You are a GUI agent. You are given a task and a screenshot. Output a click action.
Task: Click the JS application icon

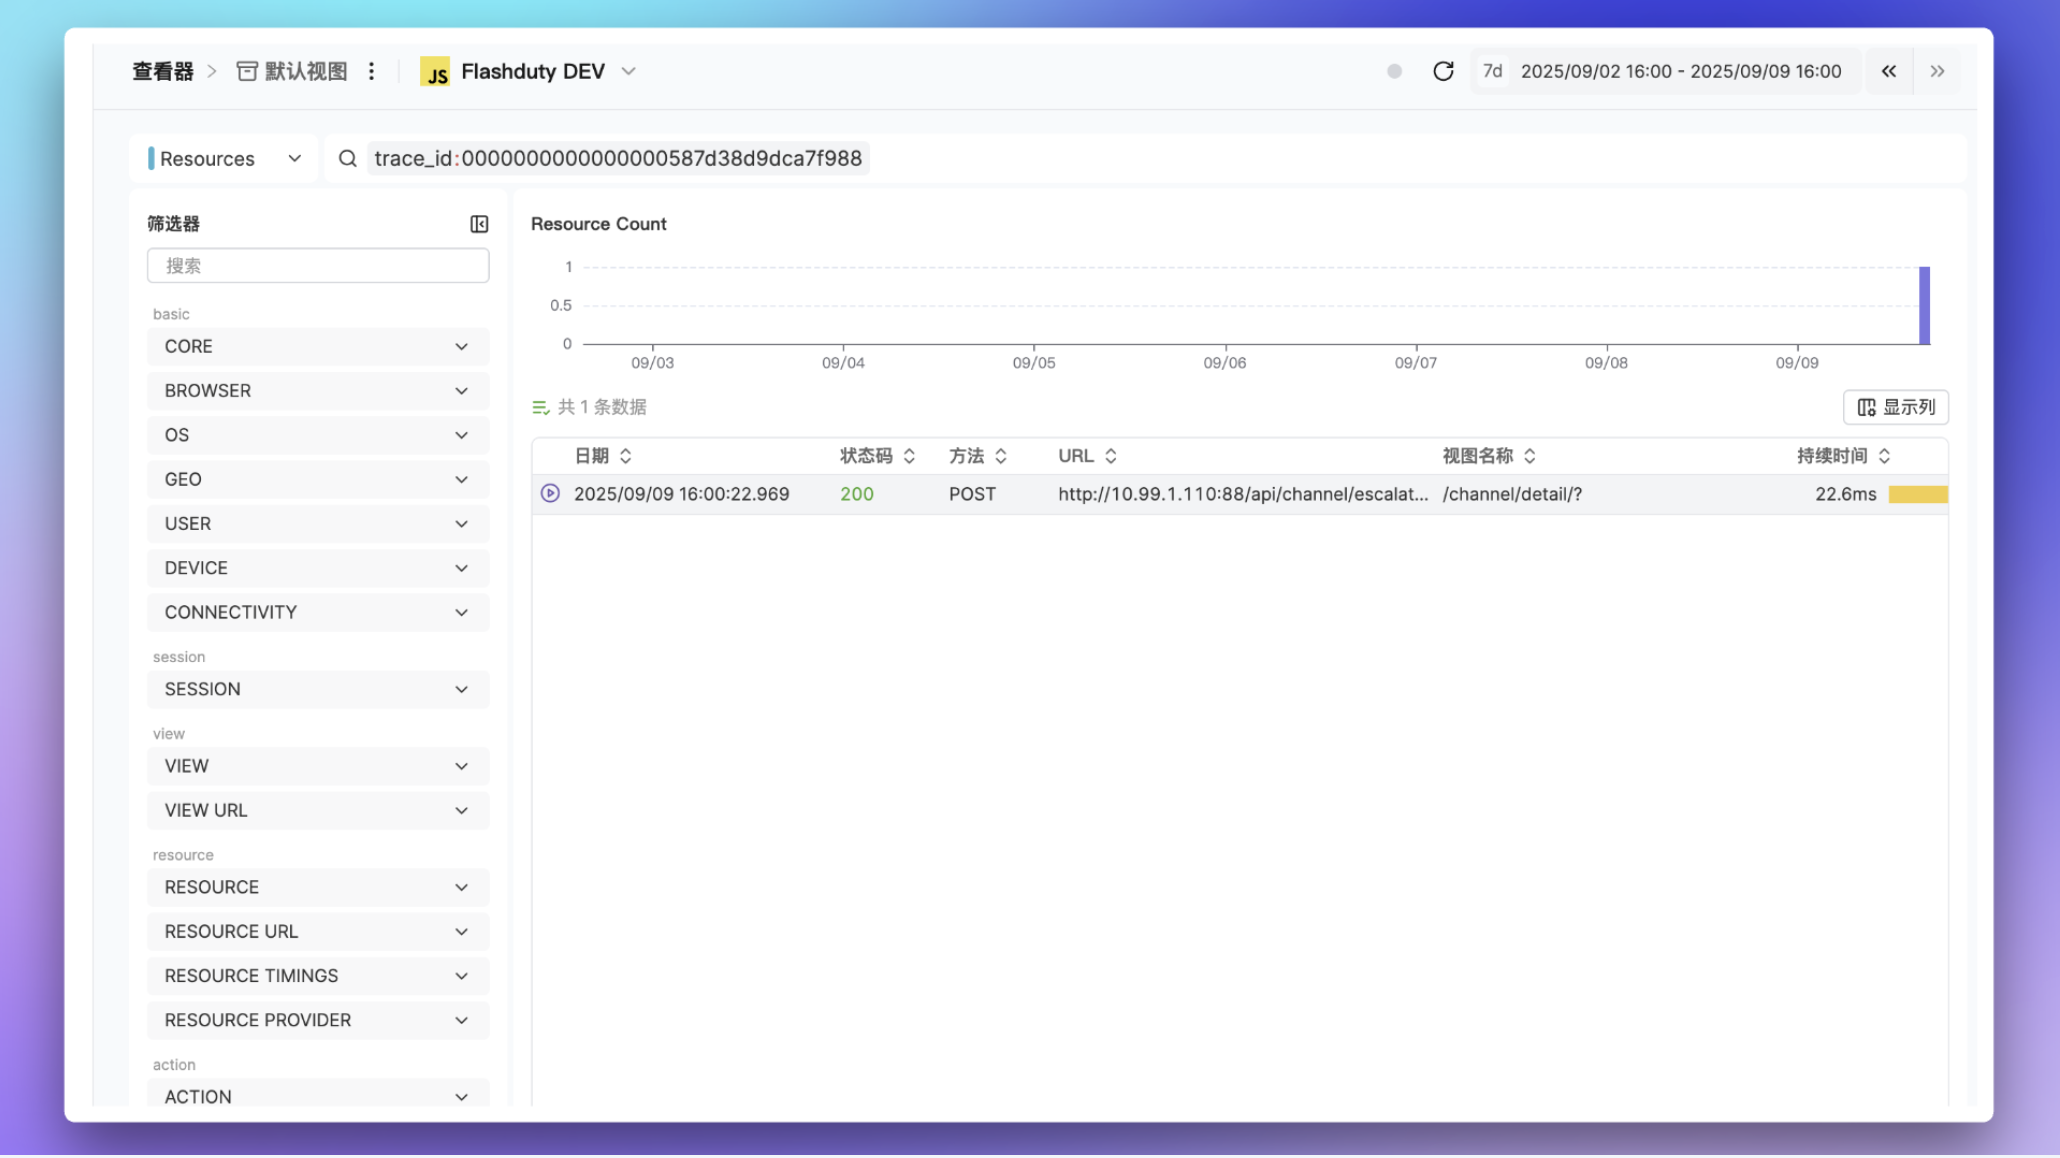coord(434,72)
